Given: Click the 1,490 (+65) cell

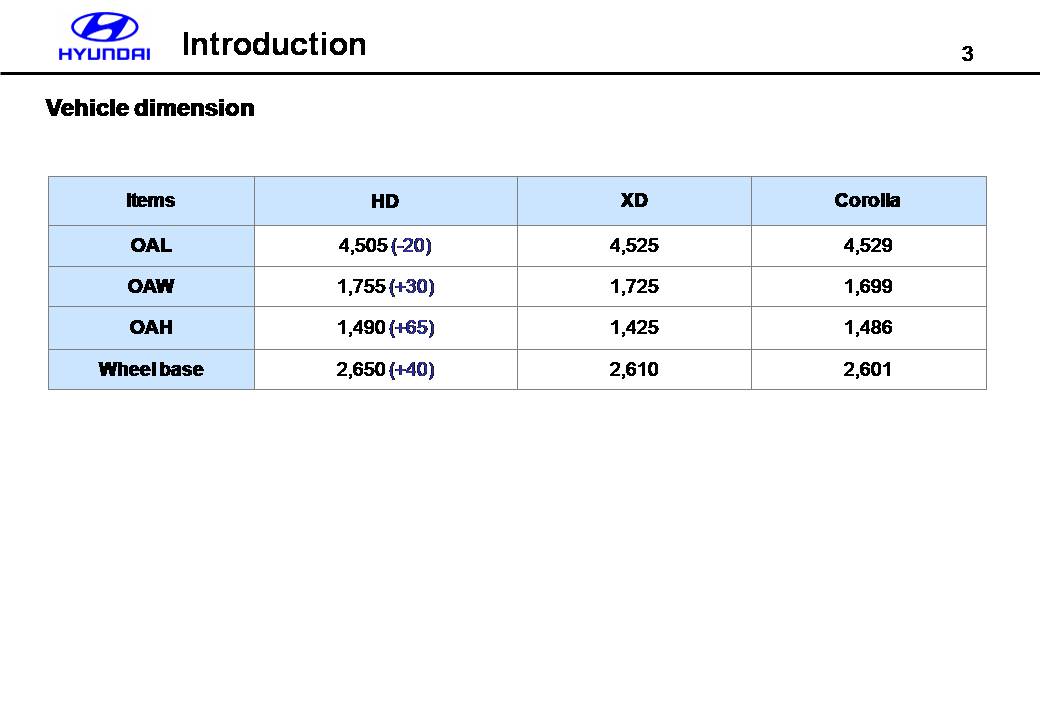Looking at the screenshot, I should point(386,328).
